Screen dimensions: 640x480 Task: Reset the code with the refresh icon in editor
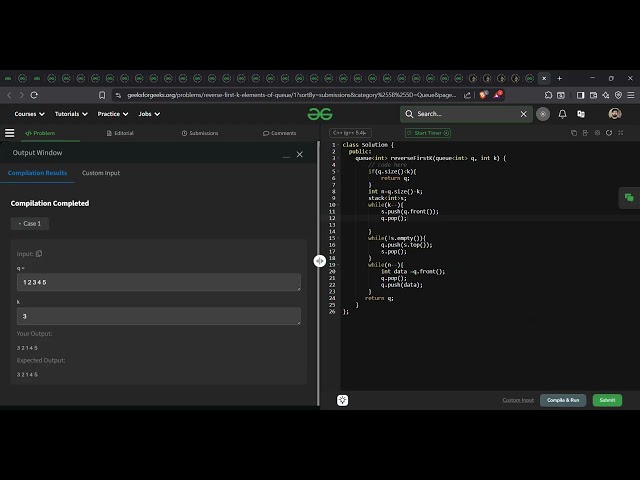pos(609,133)
